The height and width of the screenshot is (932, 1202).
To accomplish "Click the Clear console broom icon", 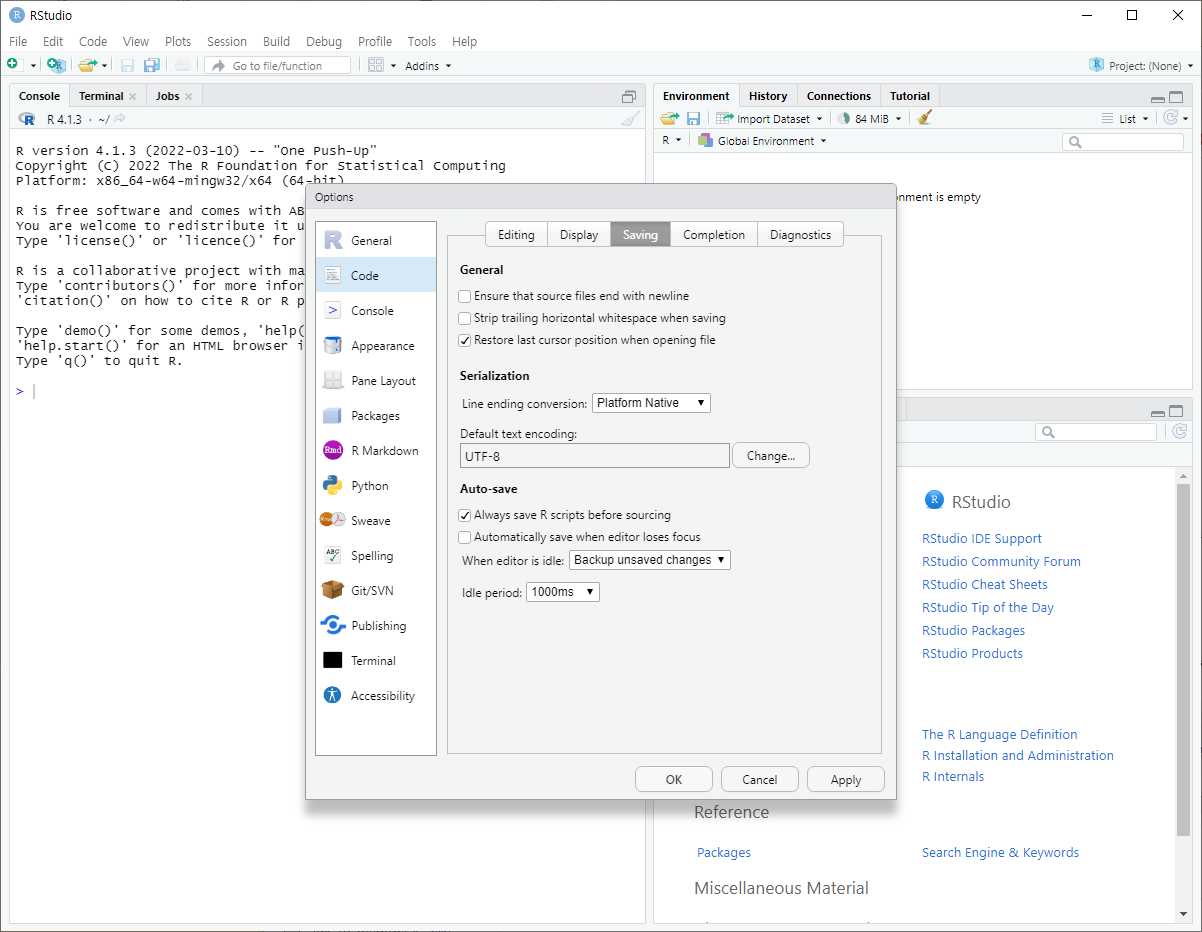I will tap(630, 119).
